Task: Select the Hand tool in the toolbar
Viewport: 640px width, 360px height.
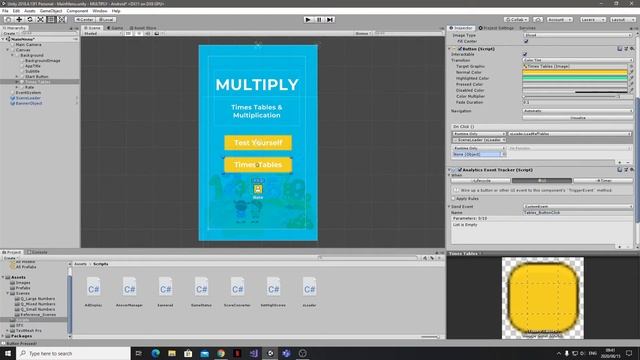Action: pyautogui.click(x=8, y=19)
